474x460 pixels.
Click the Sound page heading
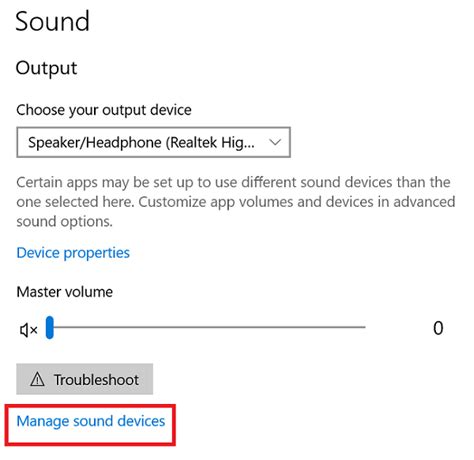[52, 21]
